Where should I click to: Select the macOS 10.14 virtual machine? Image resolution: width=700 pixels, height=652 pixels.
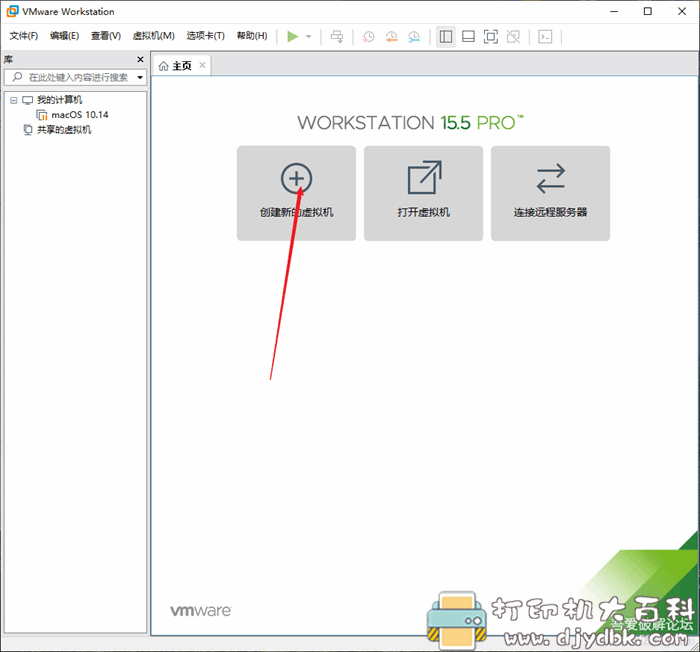pos(79,115)
